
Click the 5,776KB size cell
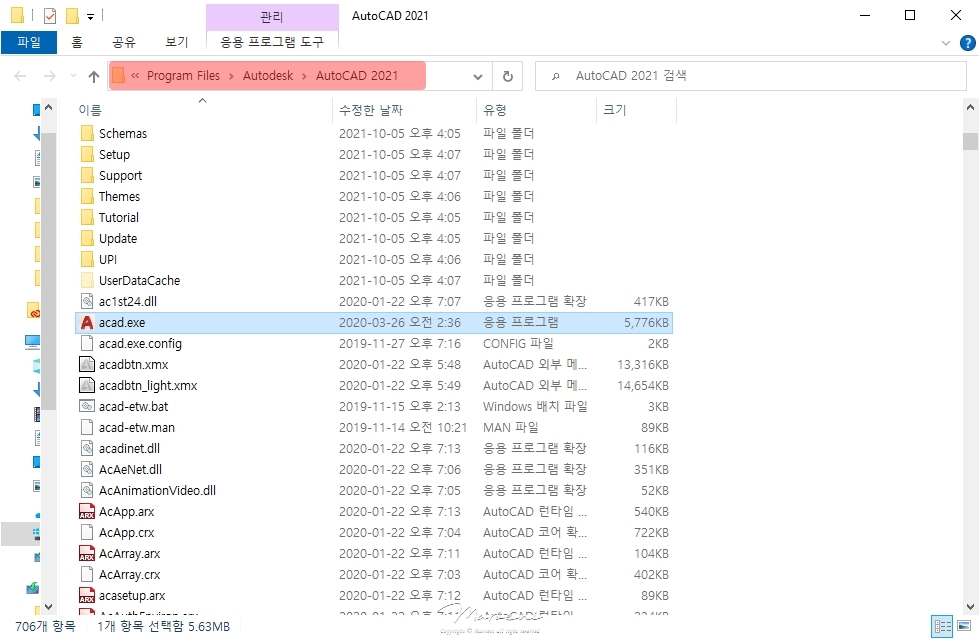646,323
